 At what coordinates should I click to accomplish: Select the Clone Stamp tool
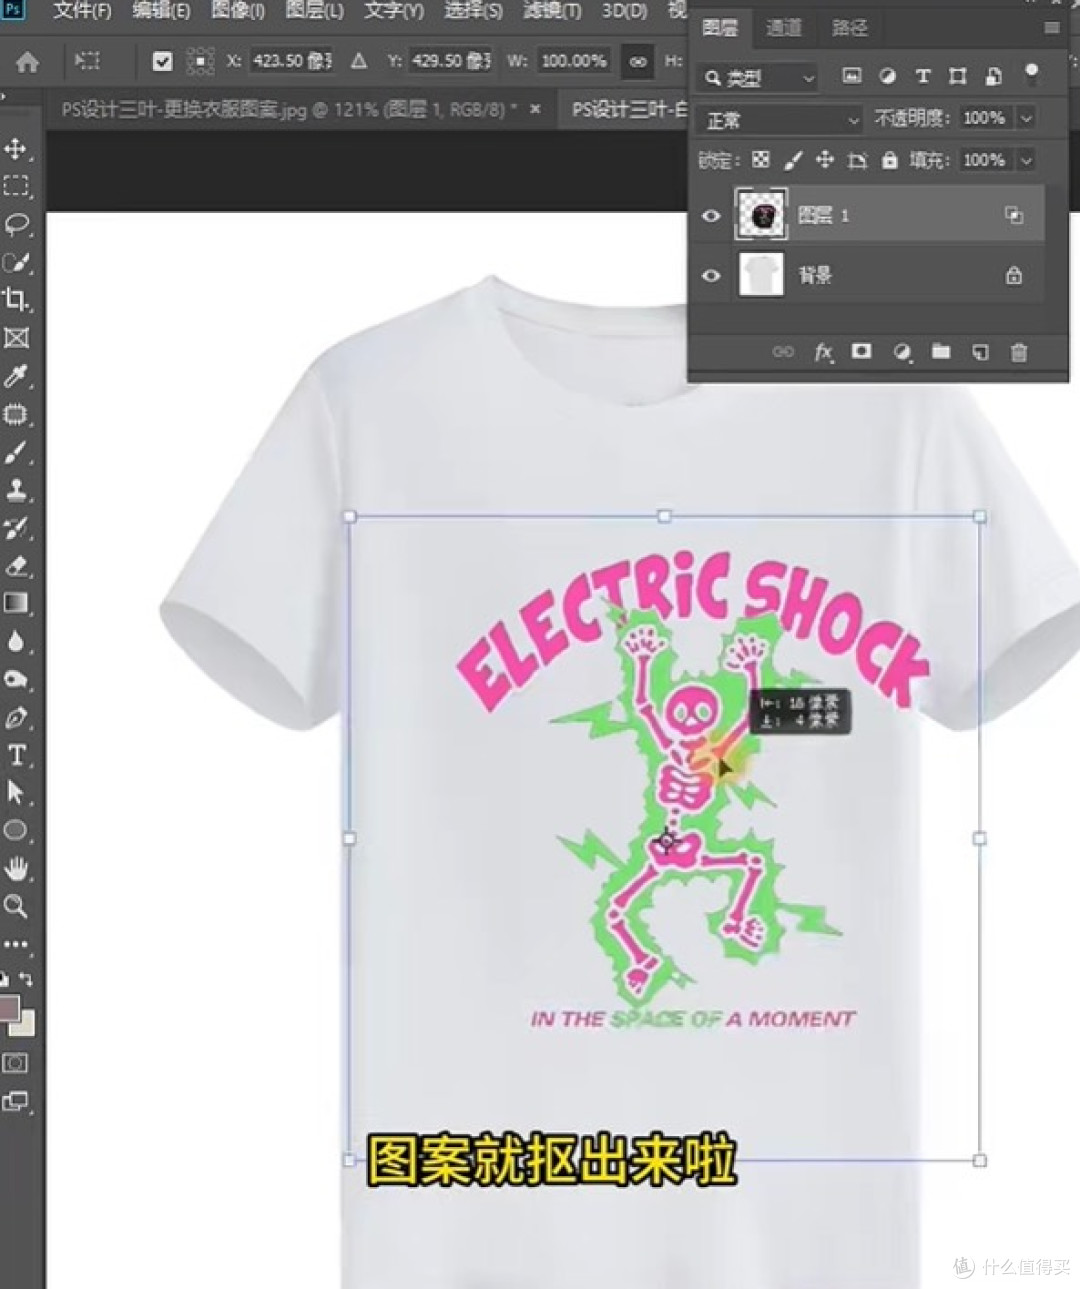(15, 490)
